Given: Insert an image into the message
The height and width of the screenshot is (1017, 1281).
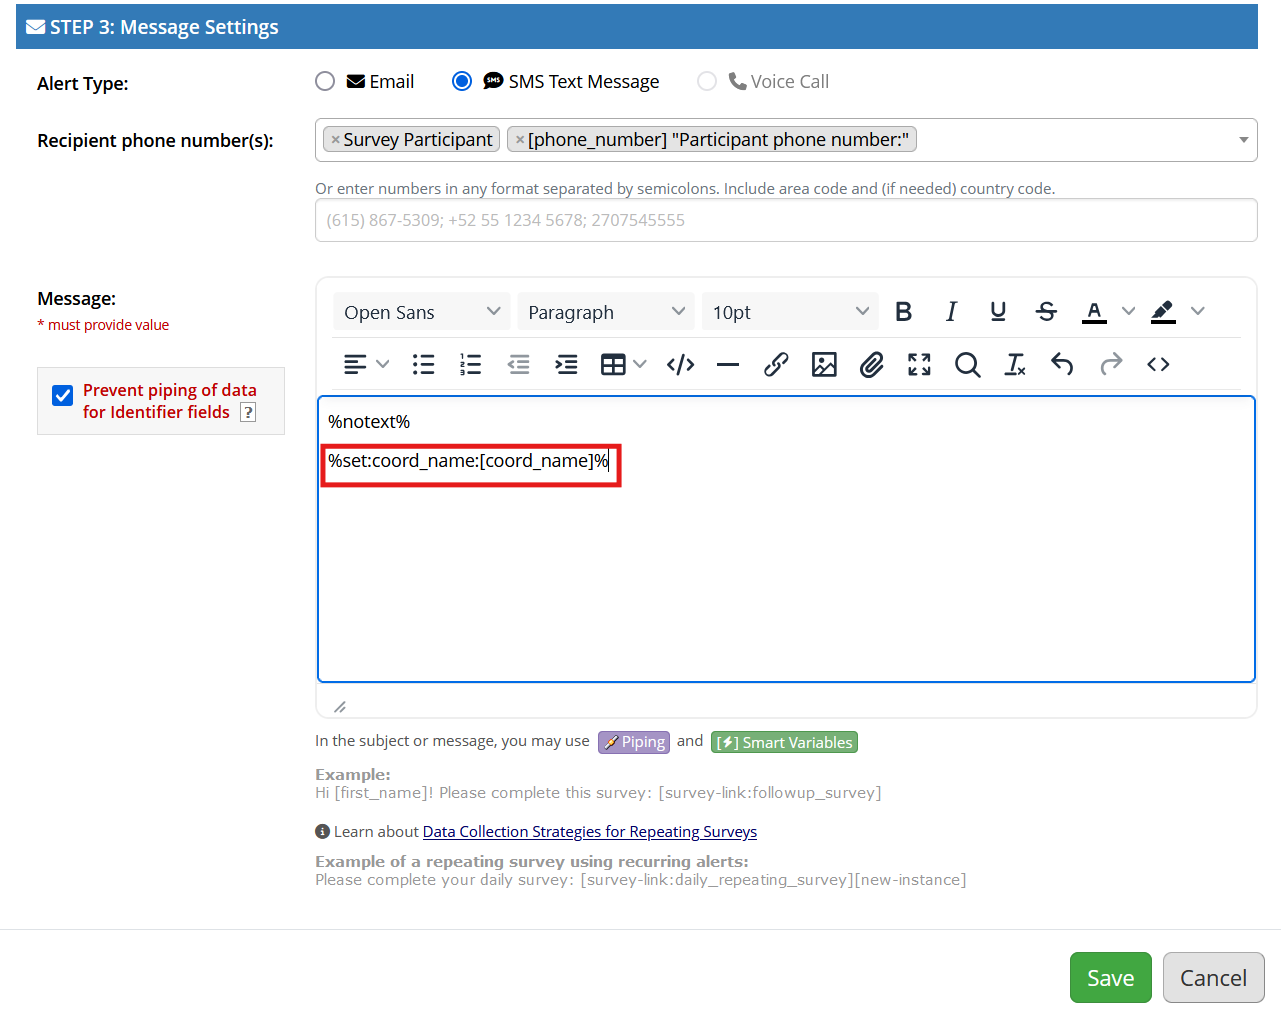Looking at the screenshot, I should pos(824,364).
